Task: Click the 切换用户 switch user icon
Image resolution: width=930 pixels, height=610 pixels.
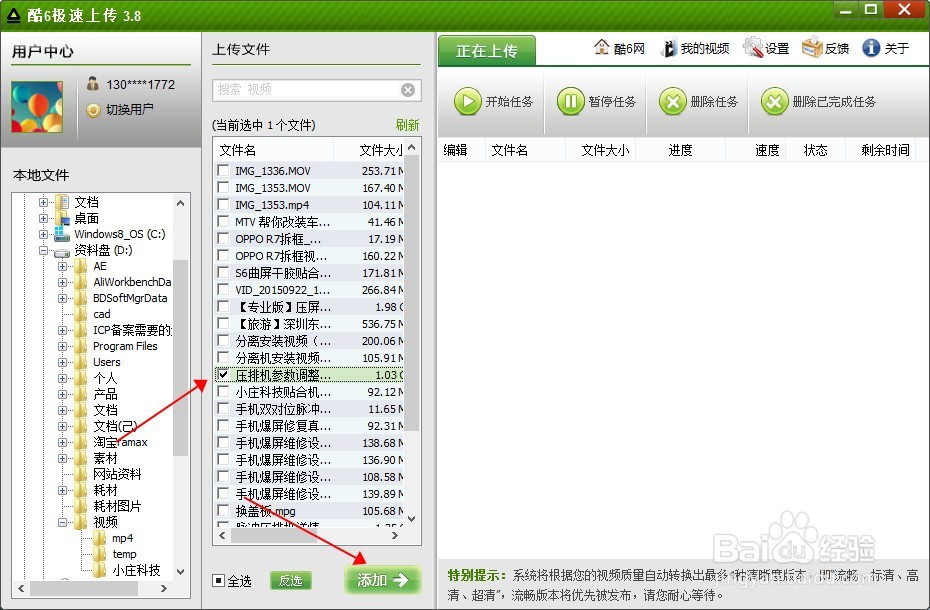Action: pyautogui.click(x=93, y=110)
